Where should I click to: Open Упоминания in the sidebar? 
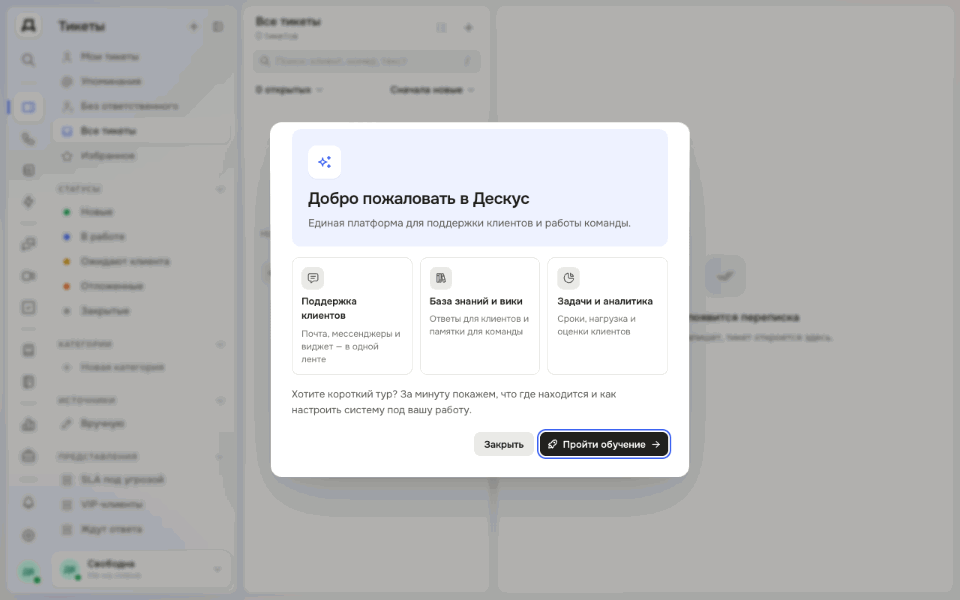pyautogui.click(x=141, y=81)
